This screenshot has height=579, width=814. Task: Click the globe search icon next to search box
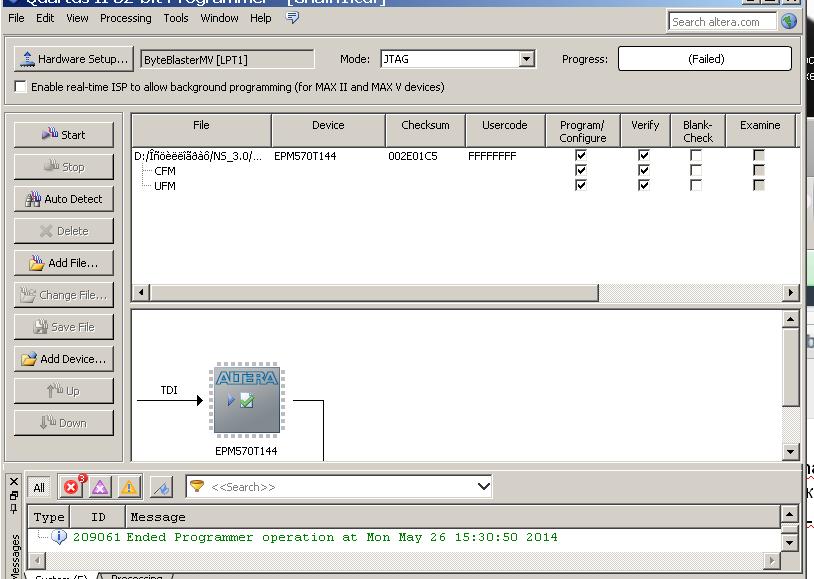[789, 22]
